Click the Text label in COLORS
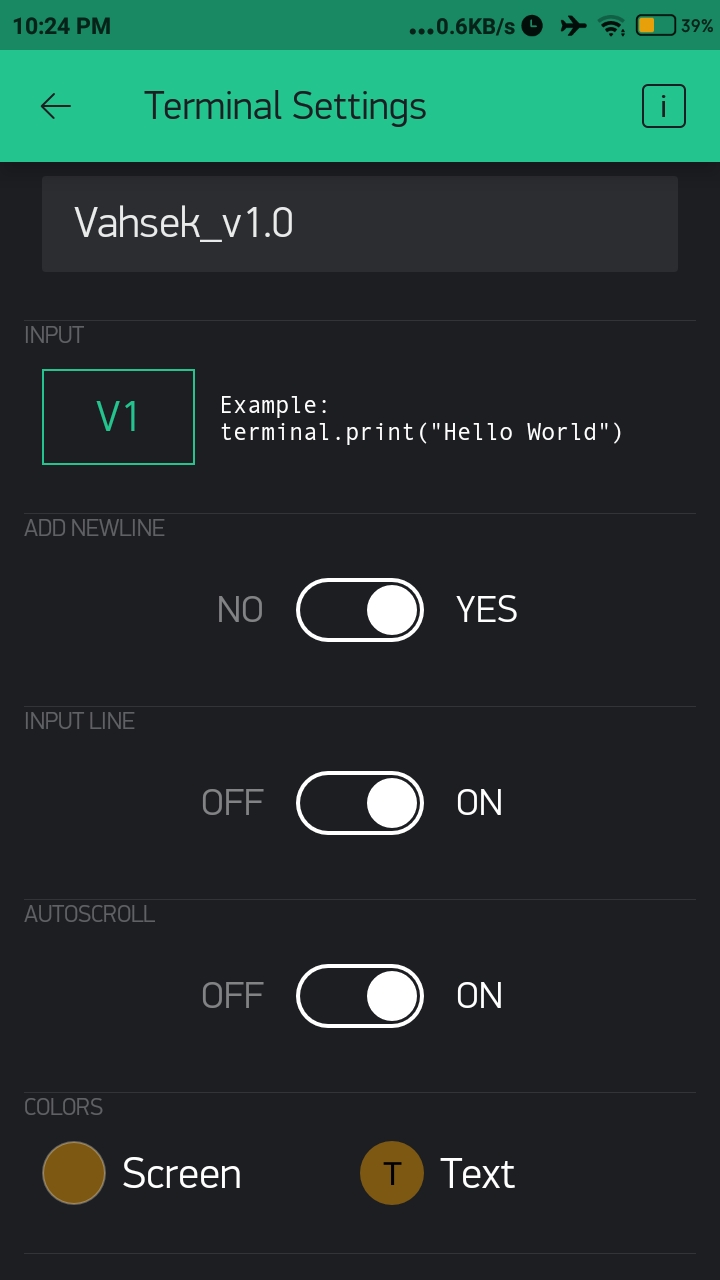The height and width of the screenshot is (1280, 720). (477, 1172)
